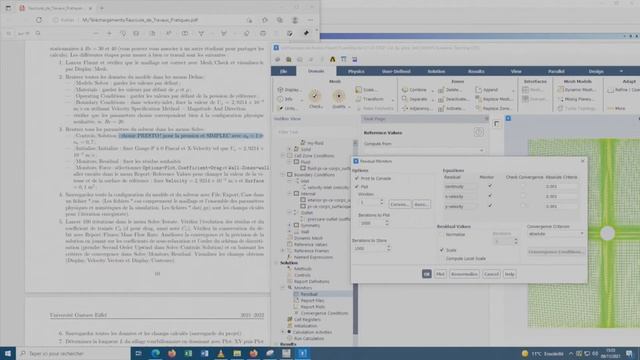Click the Plot button at dialog bottom
The width and height of the screenshot is (640, 360).
(x=440, y=274)
